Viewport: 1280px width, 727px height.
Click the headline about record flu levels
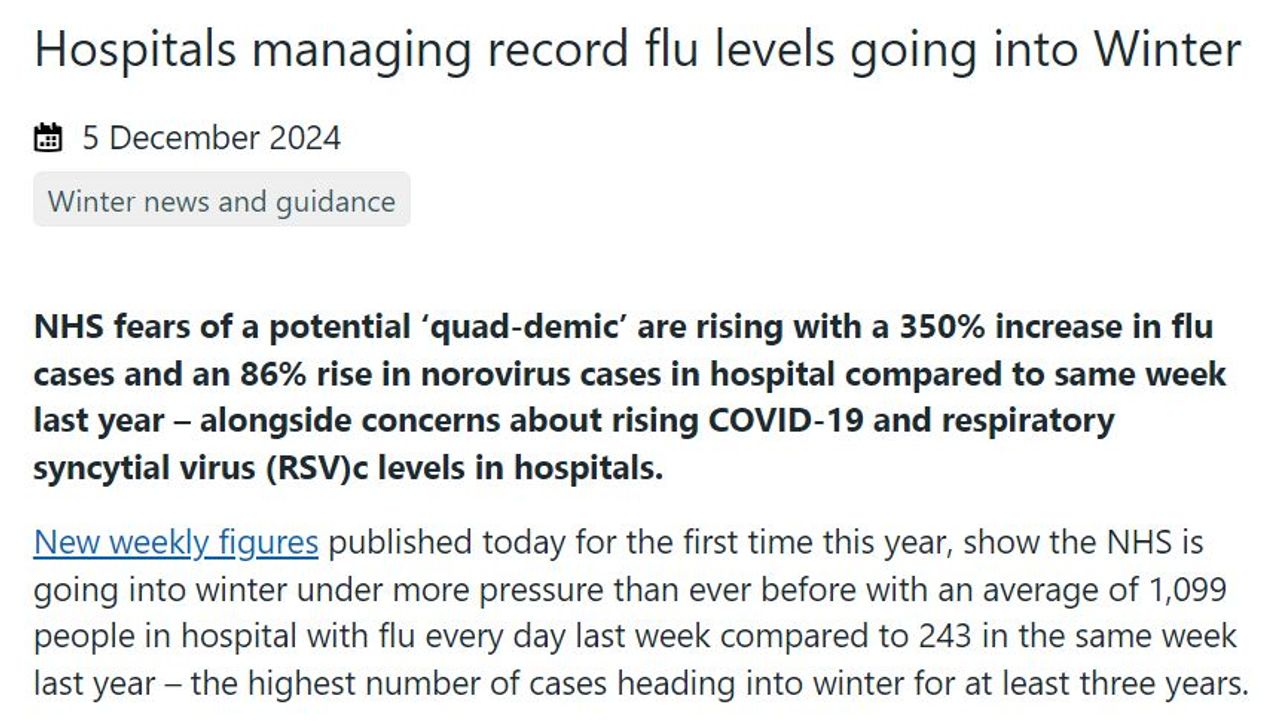(x=638, y=49)
